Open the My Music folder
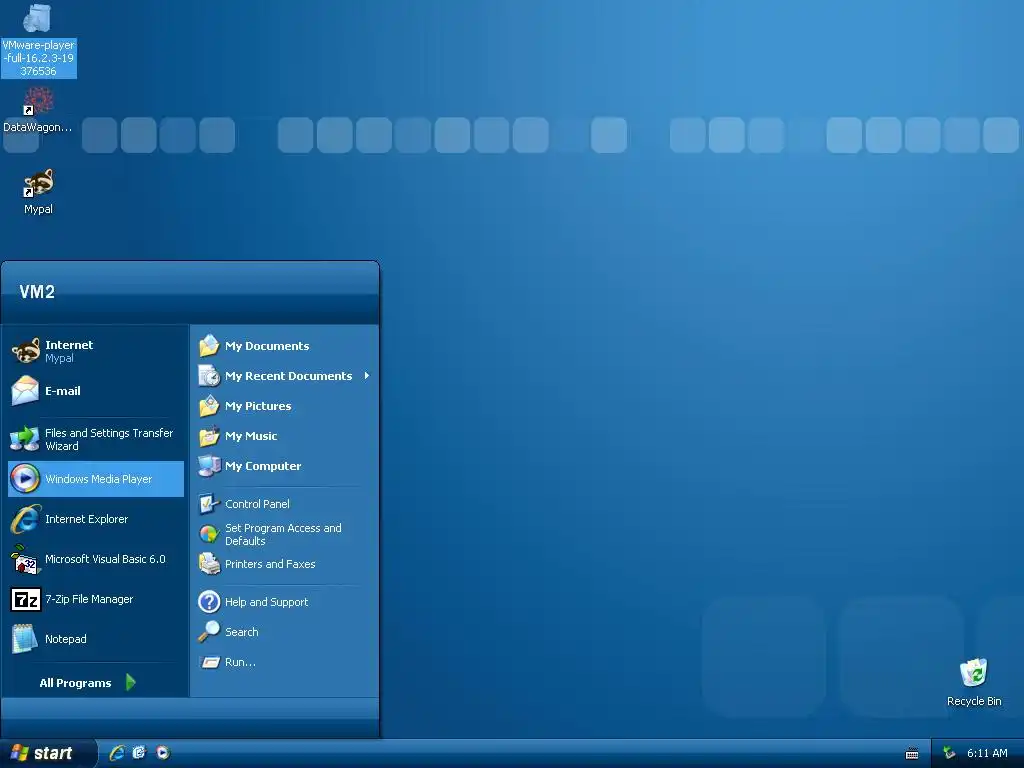1024x768 pixels. tap(284, 436)
